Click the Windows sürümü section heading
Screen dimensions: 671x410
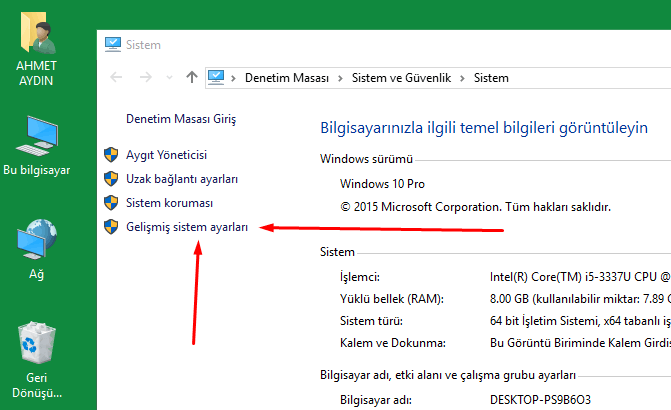click(x=366, y=159)
